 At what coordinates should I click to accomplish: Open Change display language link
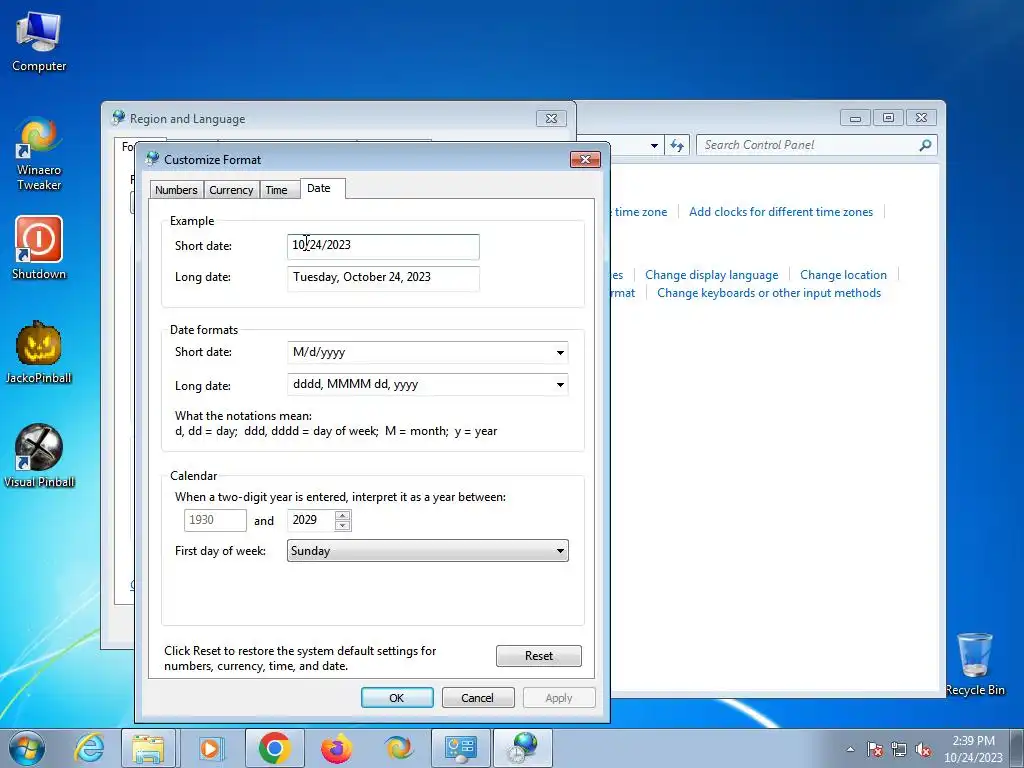point(712,275)
